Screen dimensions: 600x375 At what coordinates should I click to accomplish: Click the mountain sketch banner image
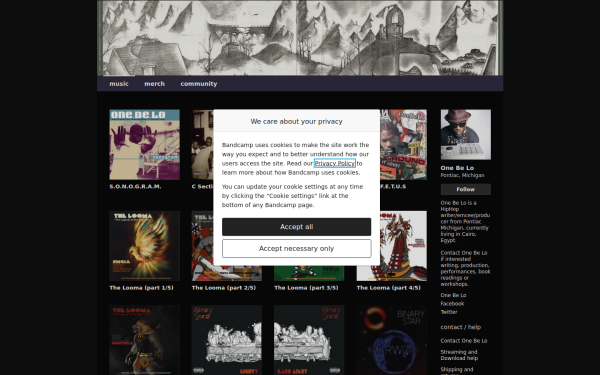pos(300,38)
